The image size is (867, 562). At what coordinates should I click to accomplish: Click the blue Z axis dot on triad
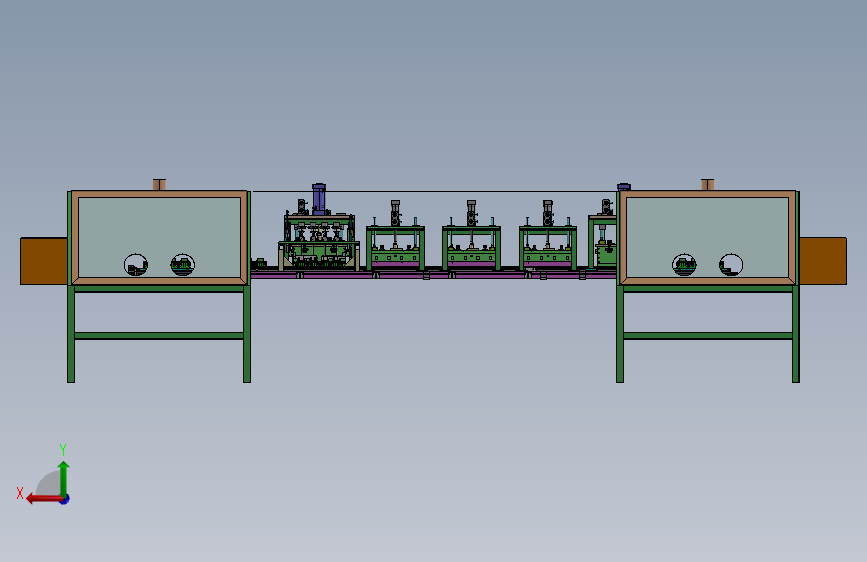click(65, 499)
